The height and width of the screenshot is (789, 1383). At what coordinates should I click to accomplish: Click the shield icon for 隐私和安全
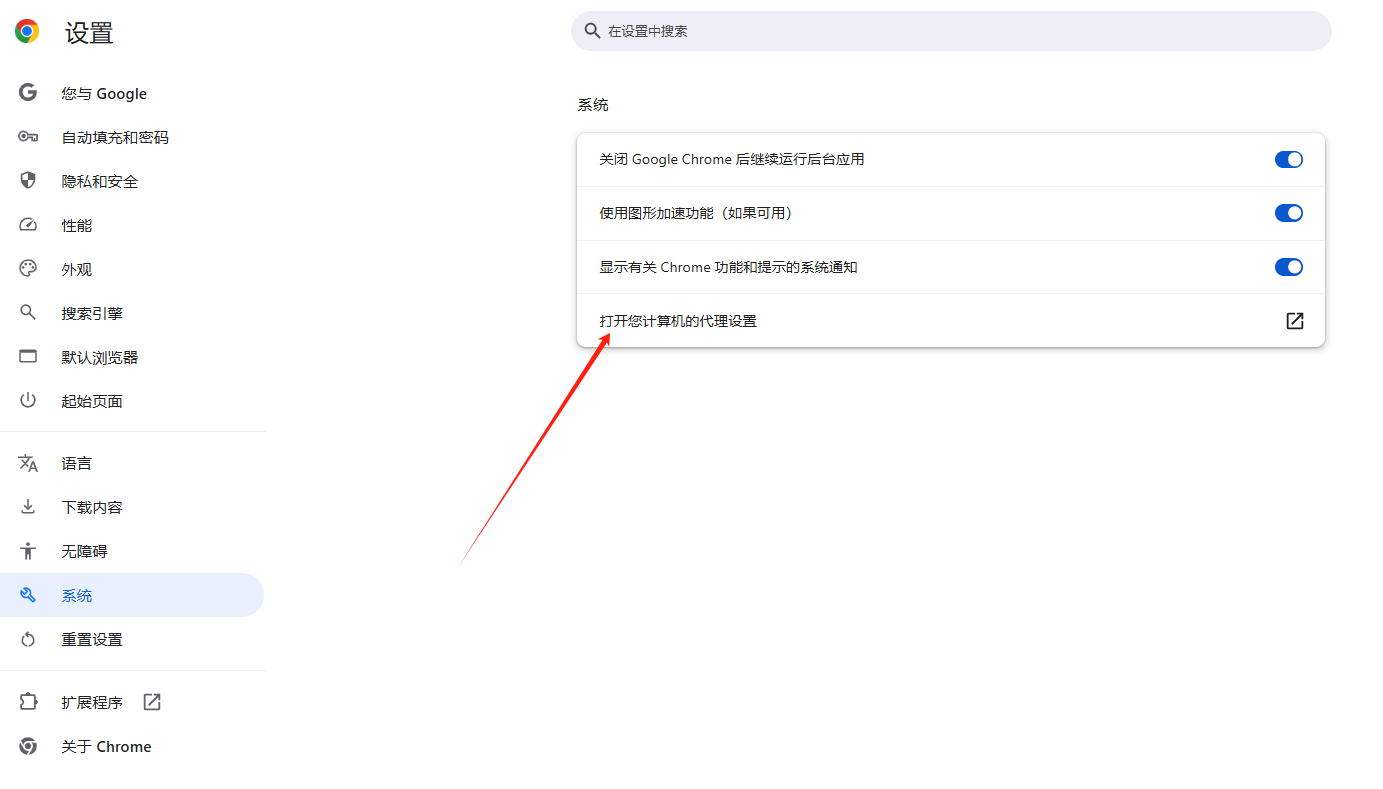[28, 181]
